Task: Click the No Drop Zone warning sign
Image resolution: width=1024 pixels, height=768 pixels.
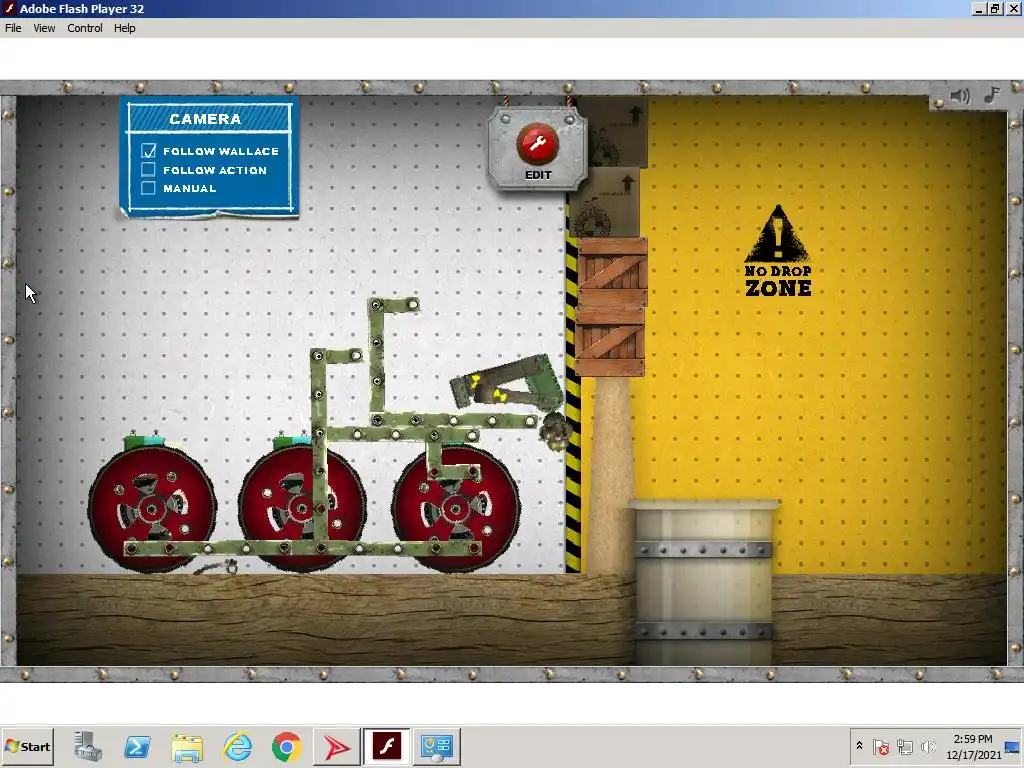Action: [x=778, y=251]
